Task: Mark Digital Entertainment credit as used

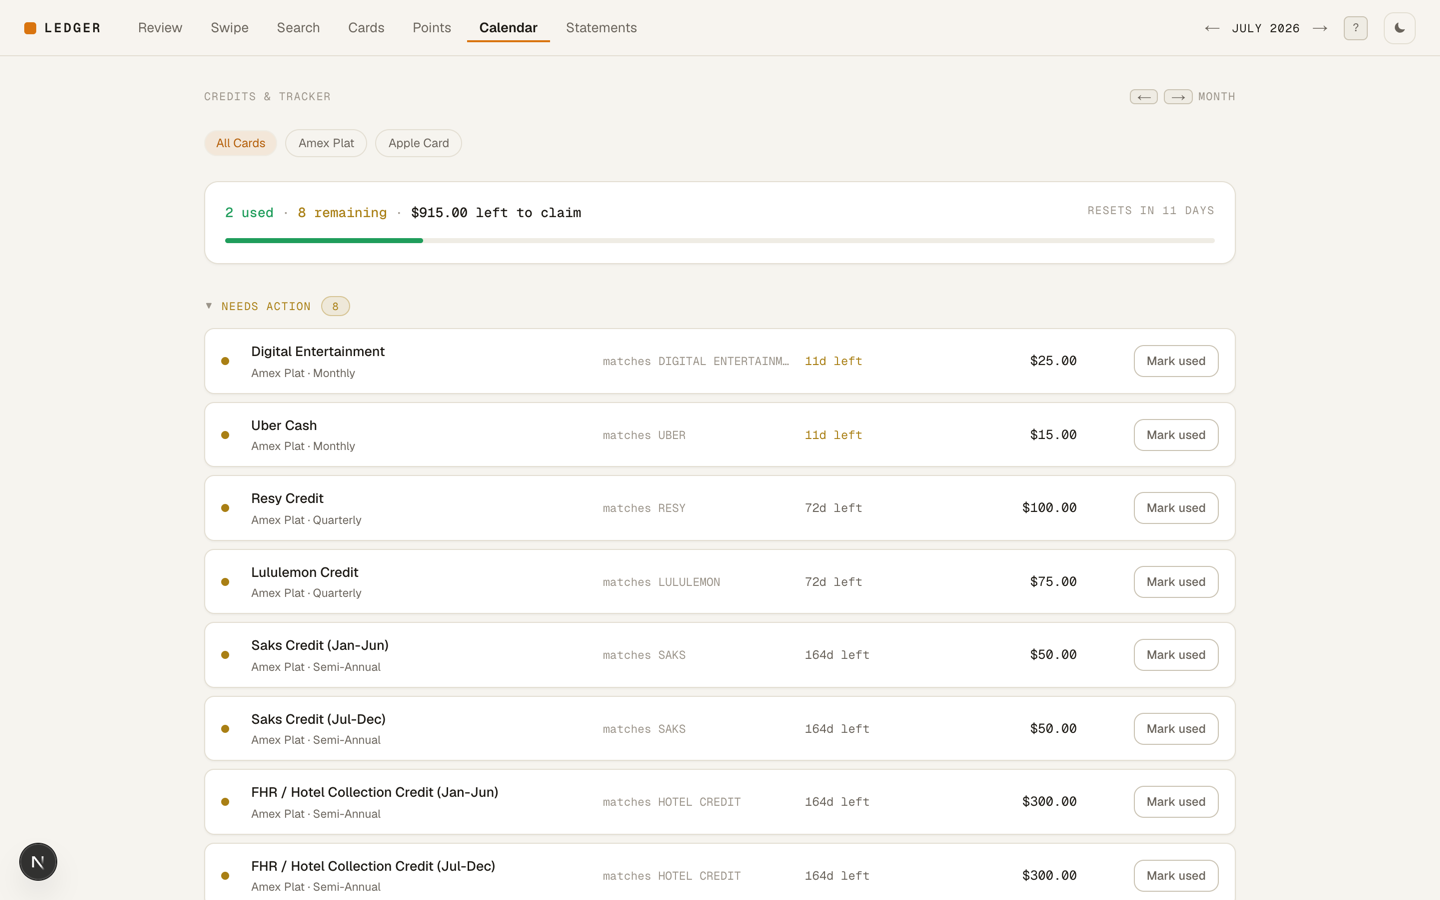Action: tap(1176, 361)
